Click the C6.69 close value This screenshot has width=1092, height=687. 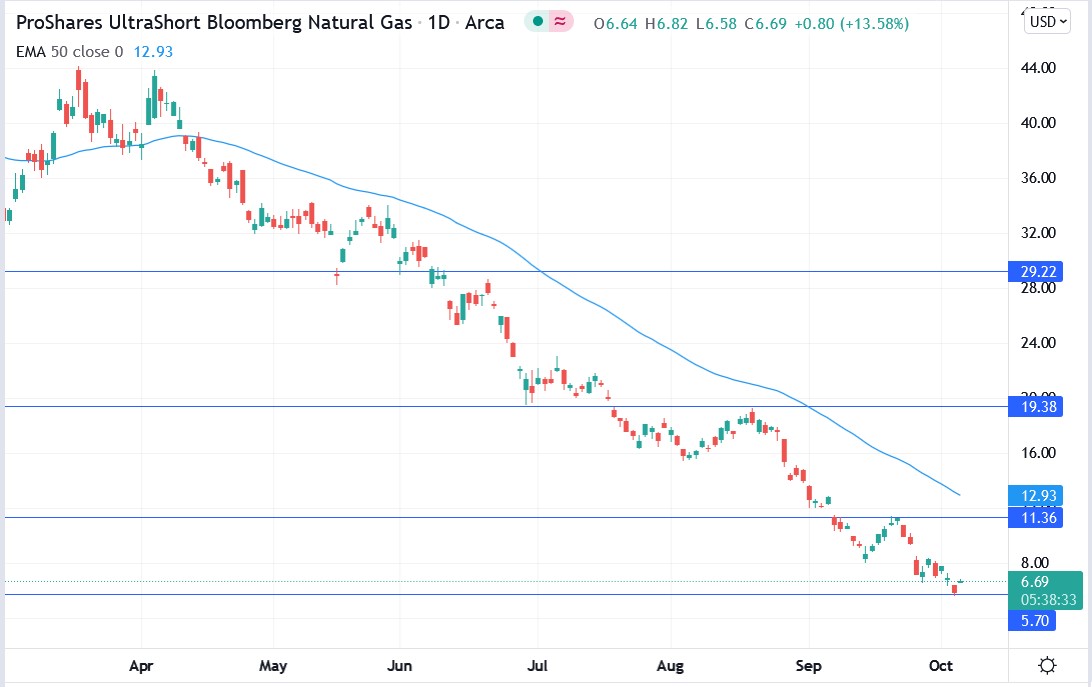[x=765, y=24]
